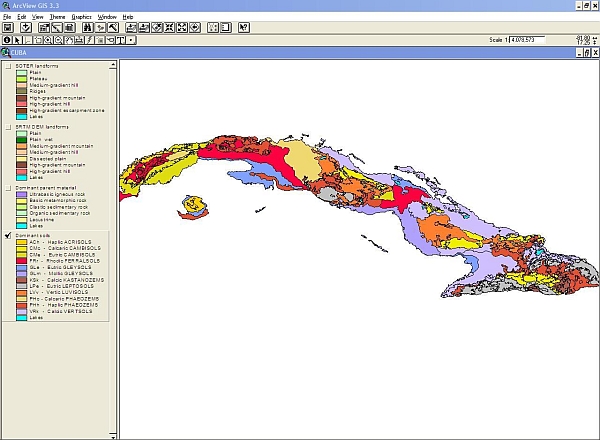This screenshot has width=600, height=440.
Task: Check the Dominant parent material theme box
Action: pyautogui.click(x=8, y=187)
